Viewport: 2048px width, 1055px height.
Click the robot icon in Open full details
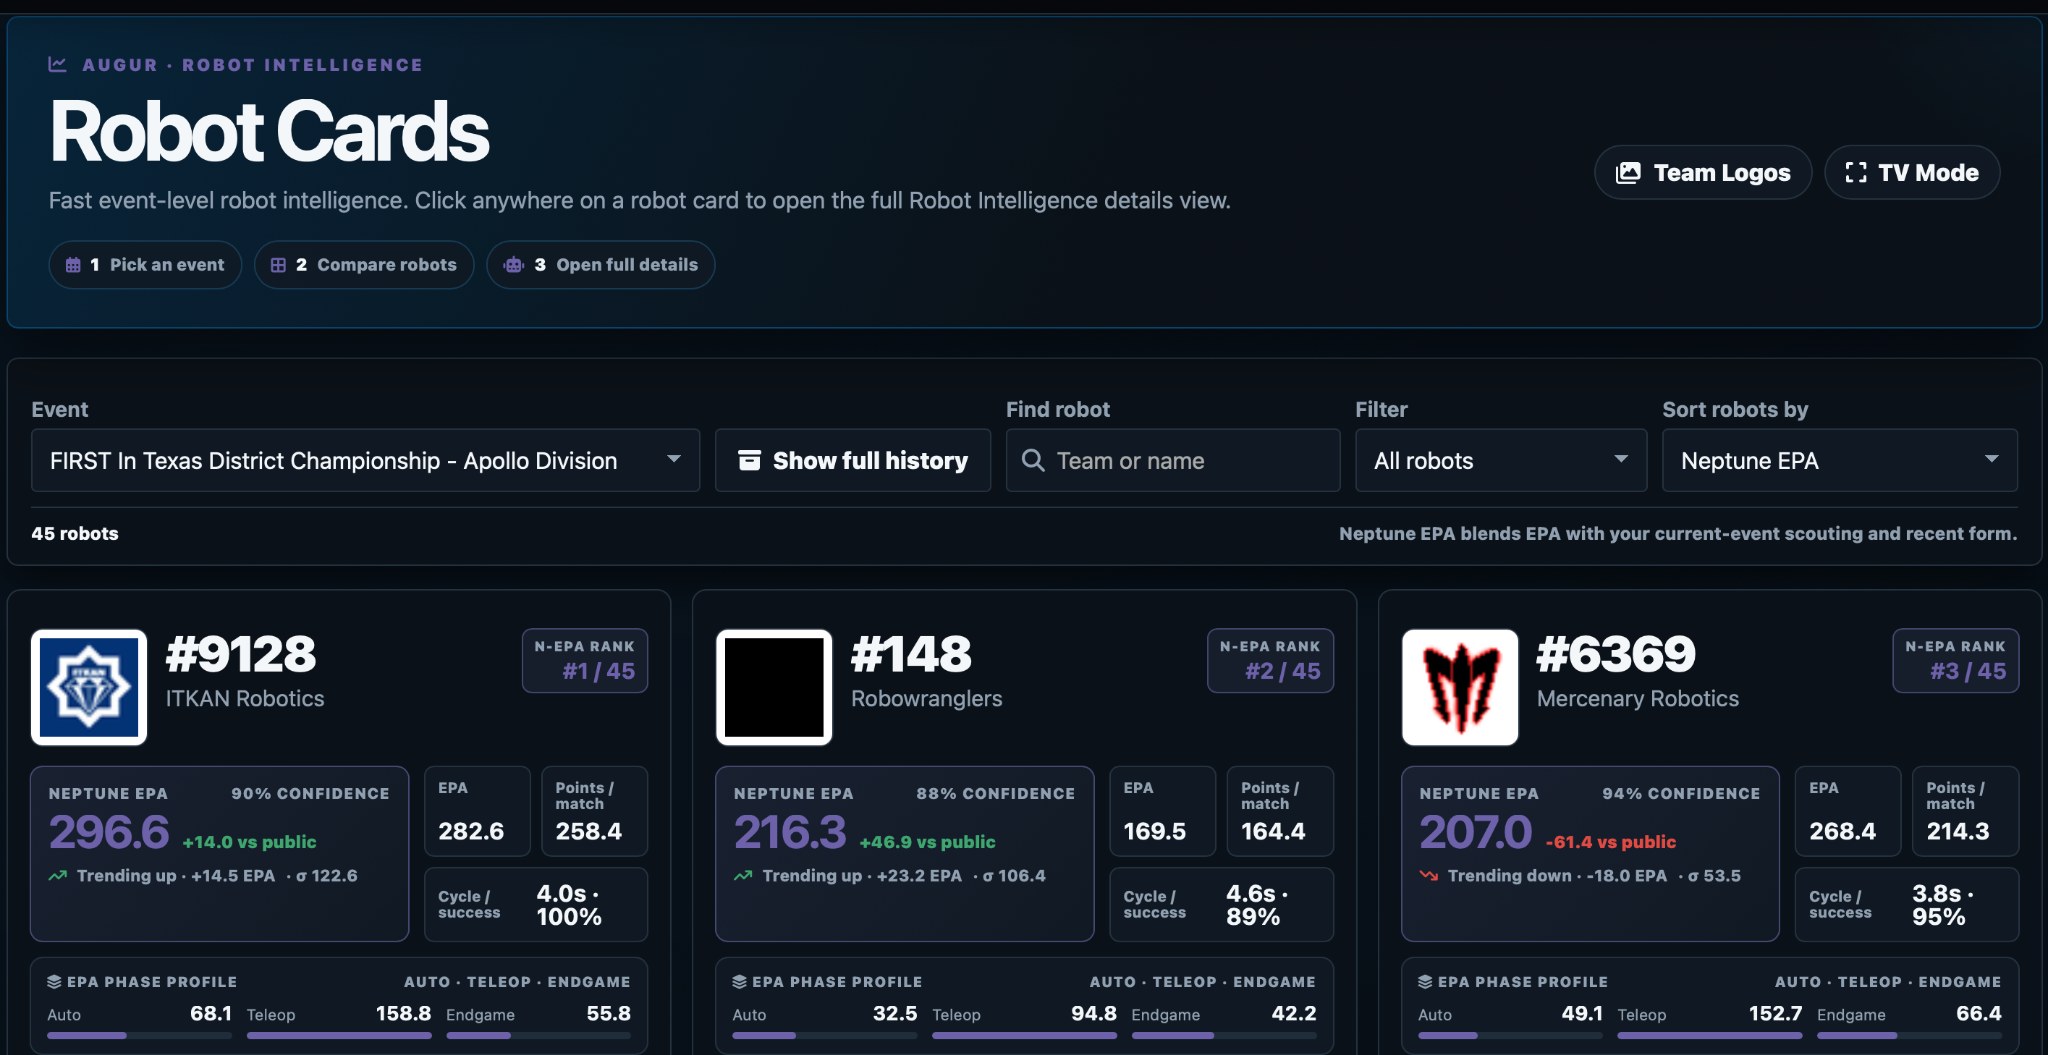click(x=514, y=265)
